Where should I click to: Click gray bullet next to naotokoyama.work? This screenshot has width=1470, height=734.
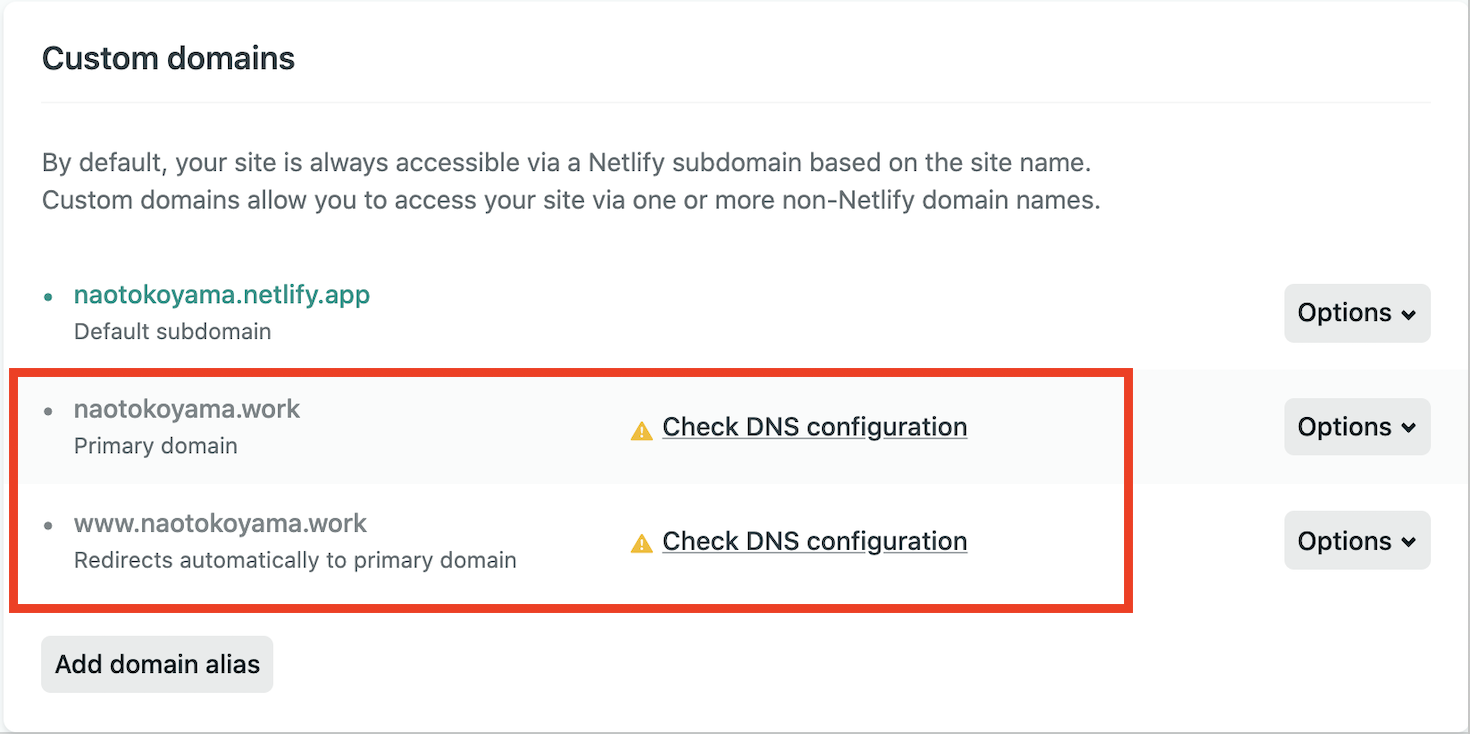(x=48, y=411)
